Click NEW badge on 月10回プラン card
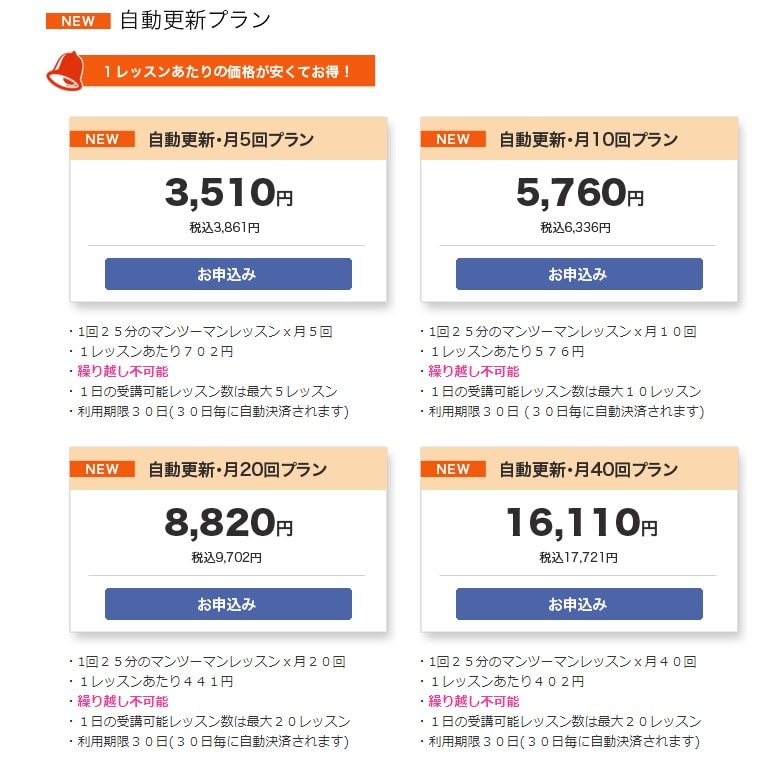 [x=453, y=139]
